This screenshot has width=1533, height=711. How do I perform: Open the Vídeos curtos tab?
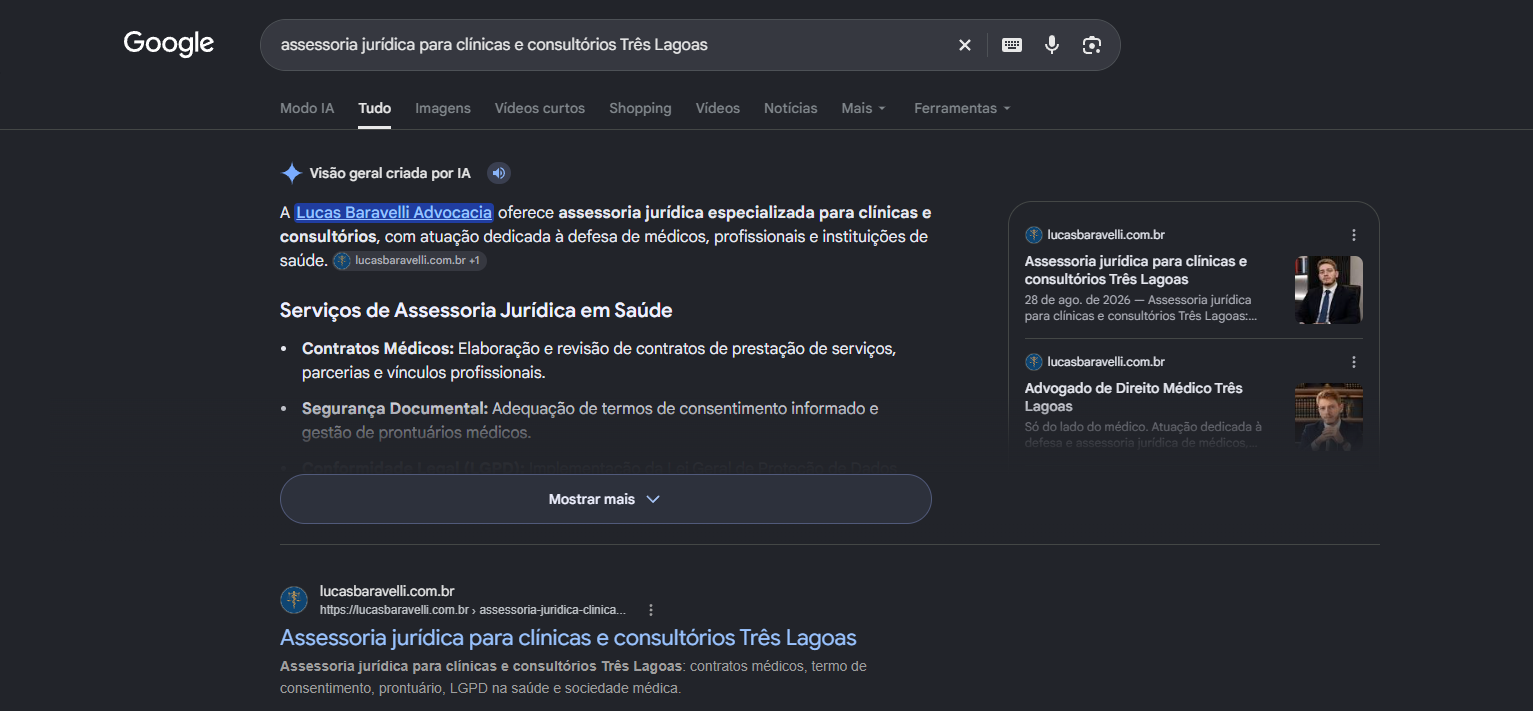540,108
